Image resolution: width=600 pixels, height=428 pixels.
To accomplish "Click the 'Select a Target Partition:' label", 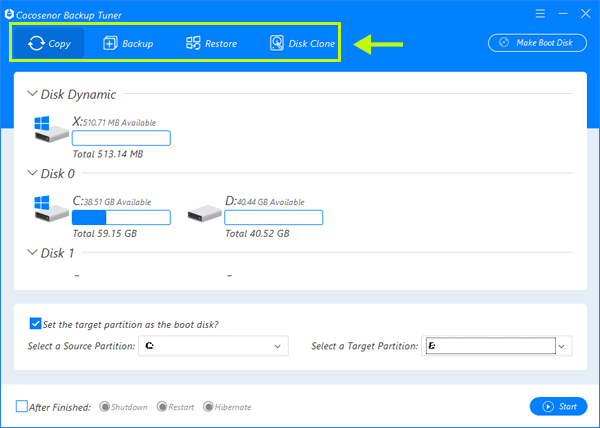I will coord(364,346).
